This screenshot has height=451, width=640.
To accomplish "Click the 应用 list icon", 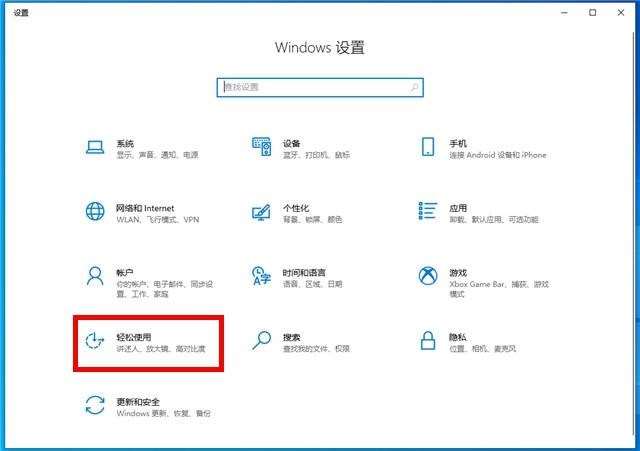I will coord(428,212).
